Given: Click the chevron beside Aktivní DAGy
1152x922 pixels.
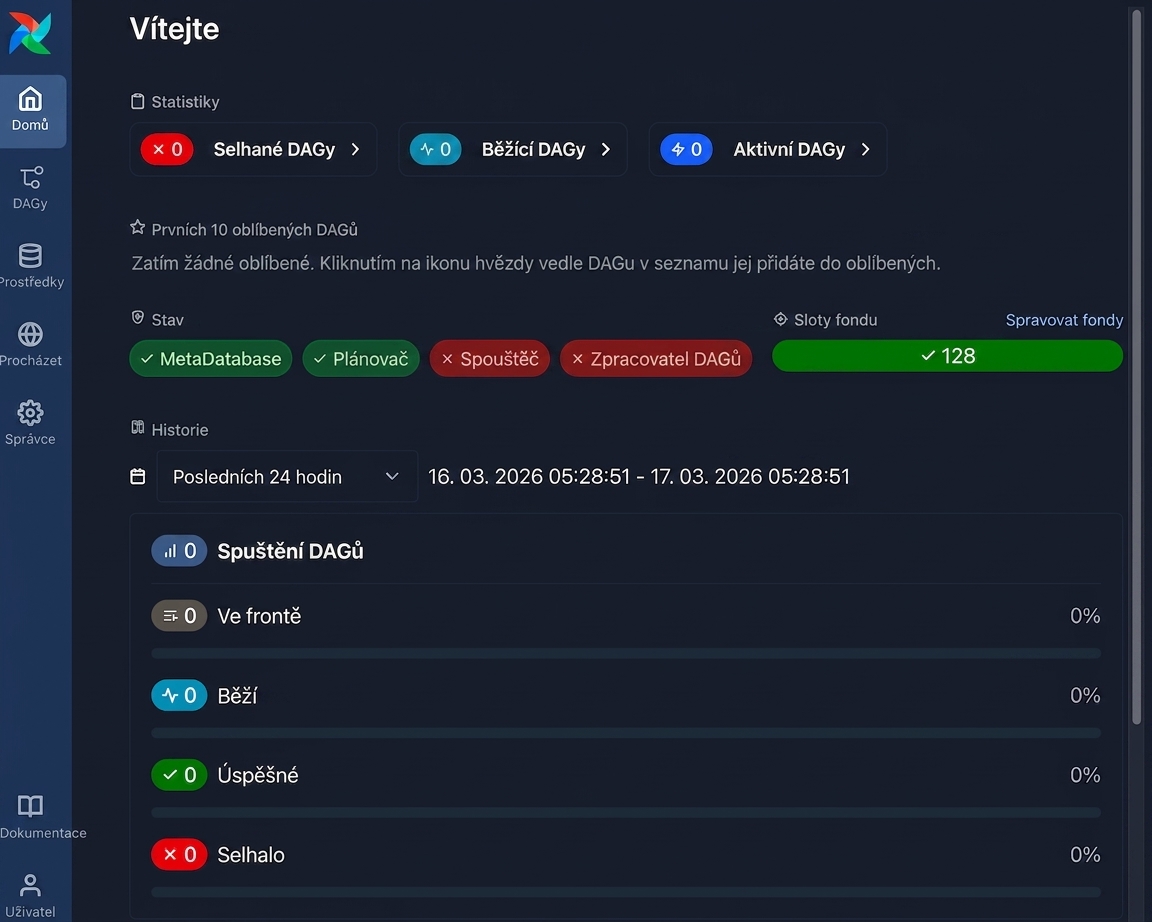Looking at the screenshot, I should pyautogui.click(x=865, y=149).
